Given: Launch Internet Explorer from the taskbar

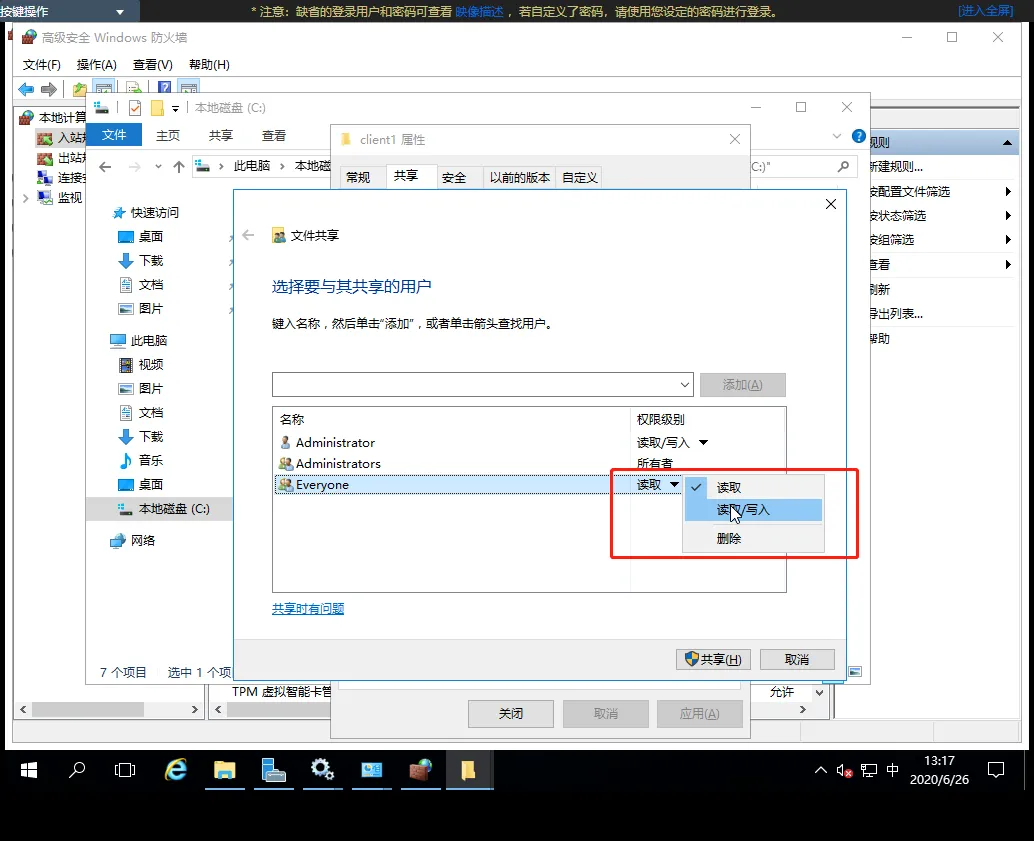Looking at the screenshot, I should (175, 770).
